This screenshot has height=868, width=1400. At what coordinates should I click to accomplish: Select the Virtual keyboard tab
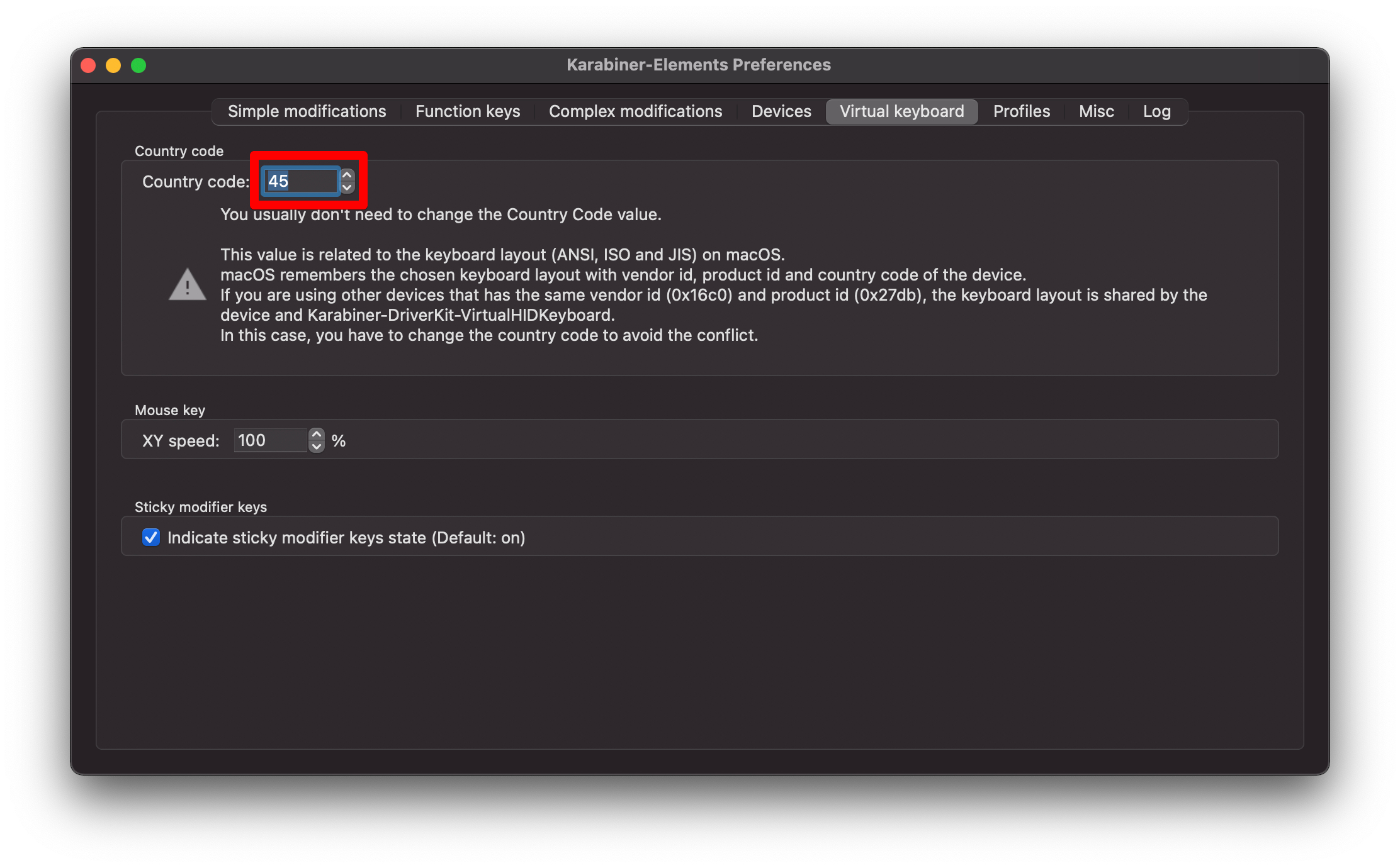tap(902, 111)
